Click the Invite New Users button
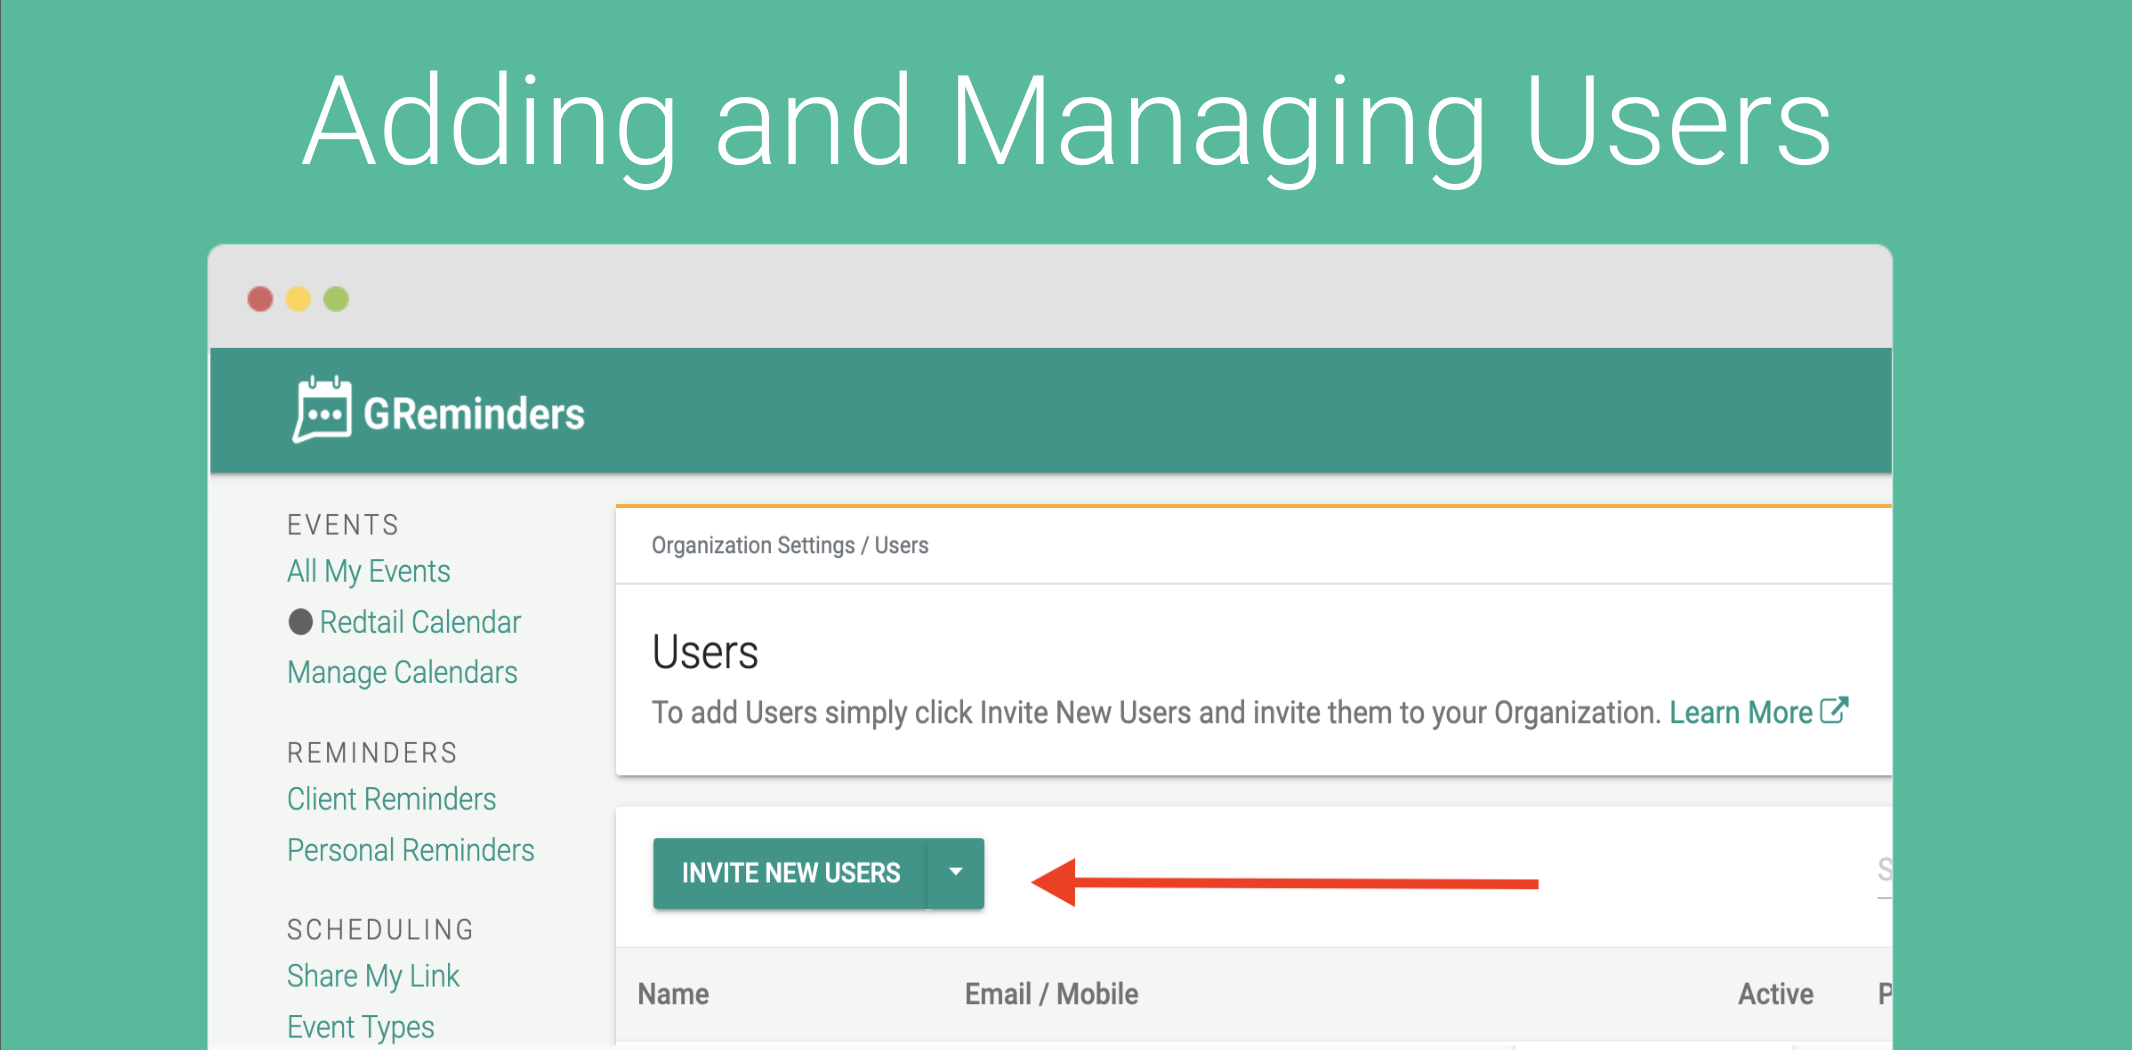Image resolution: width=2132 pixels, height=1050 pixels. pos(790,873)
